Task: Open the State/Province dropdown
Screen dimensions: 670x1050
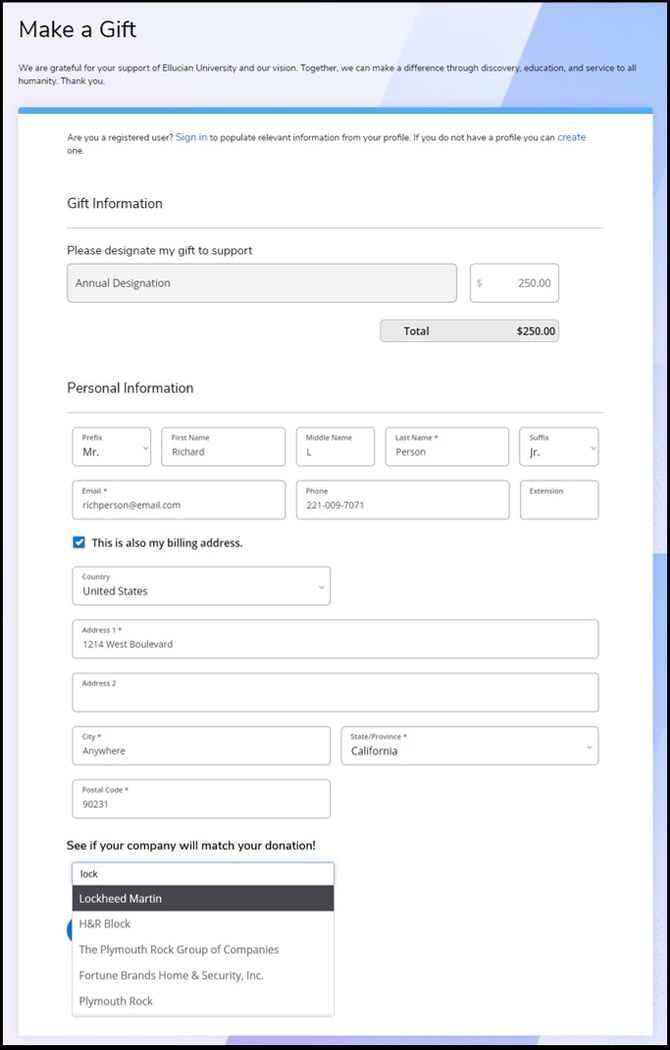Action: [469, 746]
